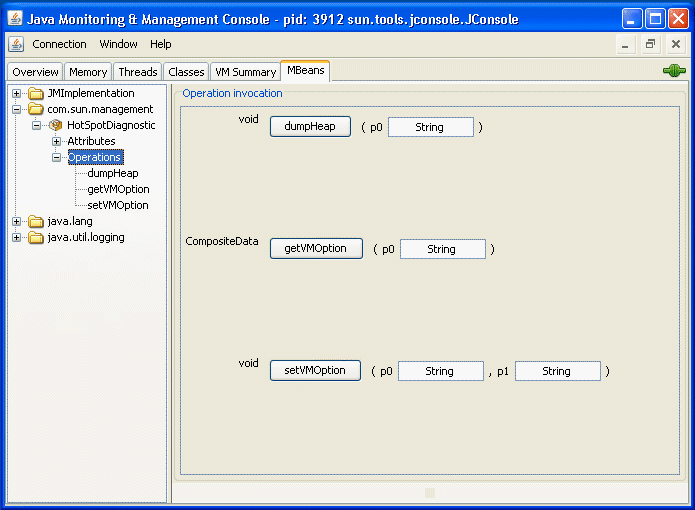The width and height of the screenshot is (695, 510).
Task: Click the java.util.logging folder icon
Action: click(36, 237)
